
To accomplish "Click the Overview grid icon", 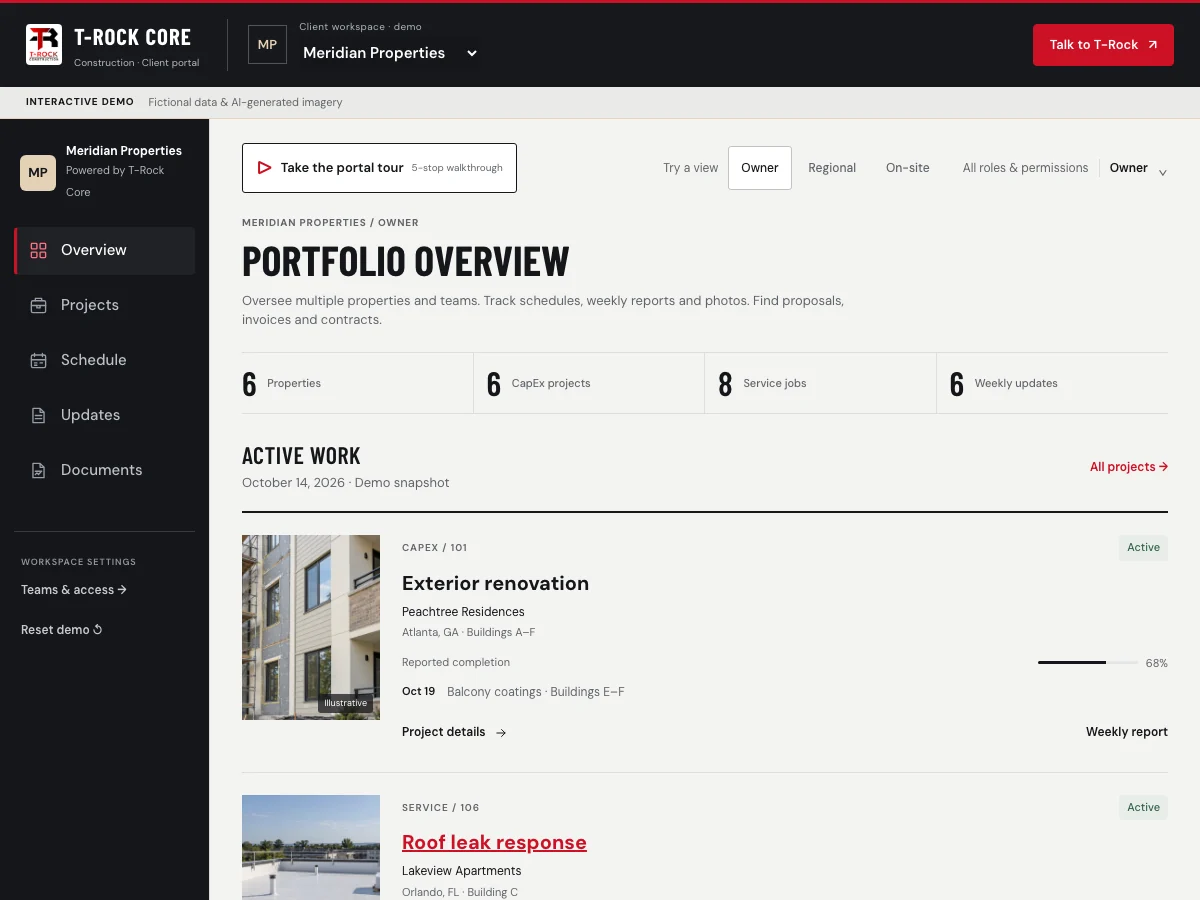I will pos(39,251).
